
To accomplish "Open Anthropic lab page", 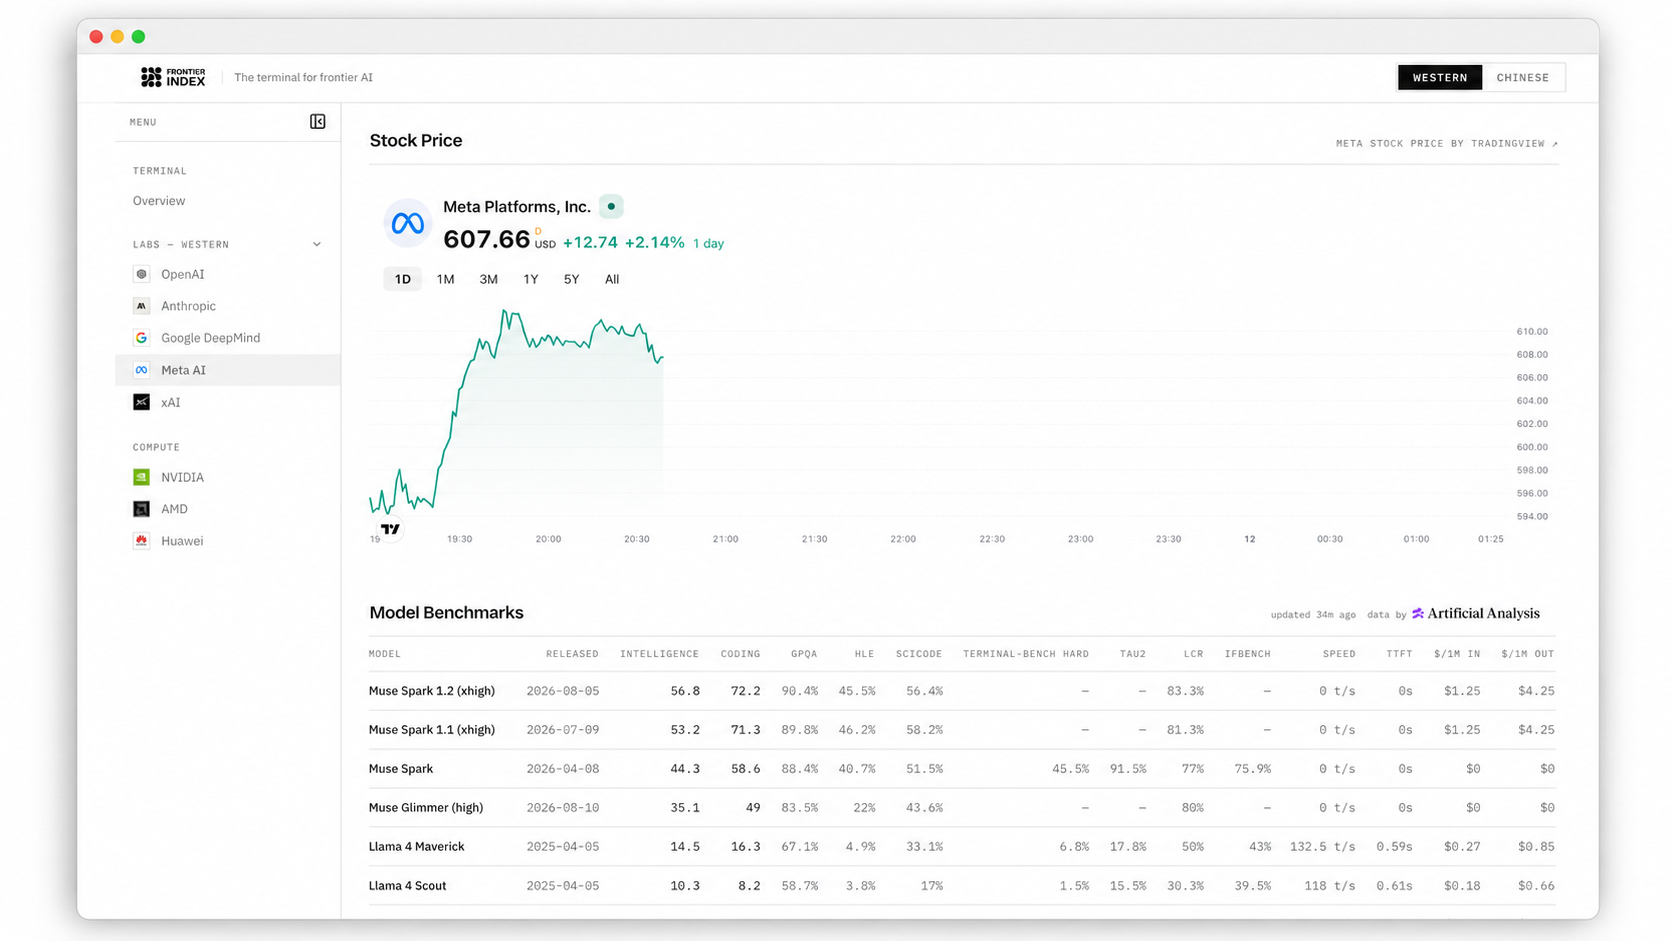I will [x=188, y=306].
